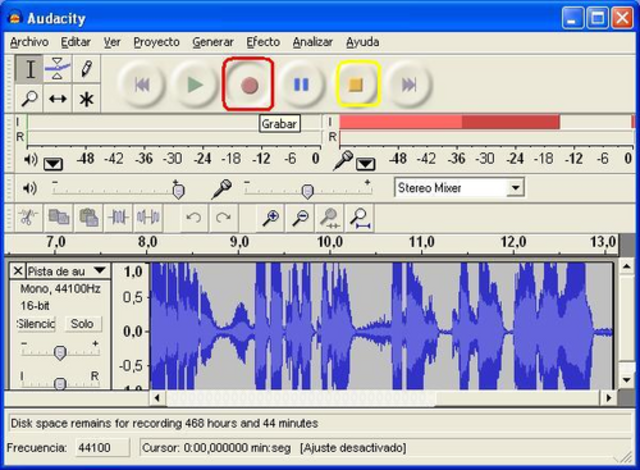Open the Analizar menu
The height and width of the screenshot is (470, 640).
click(x=313, y=42)
